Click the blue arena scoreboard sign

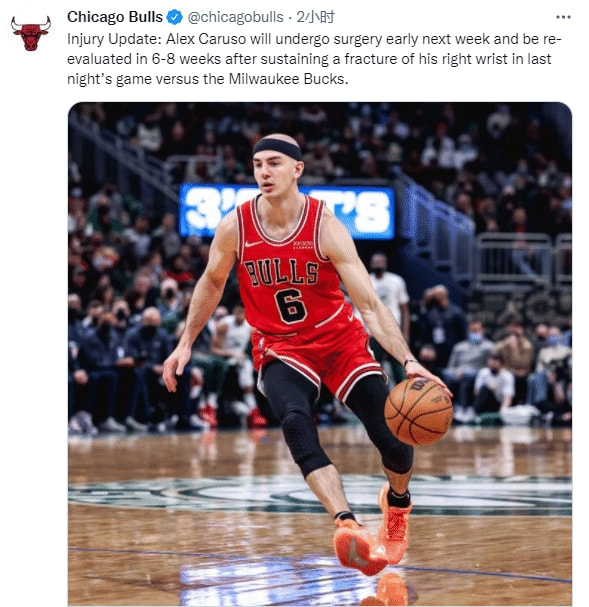click(x=287, y=211)
